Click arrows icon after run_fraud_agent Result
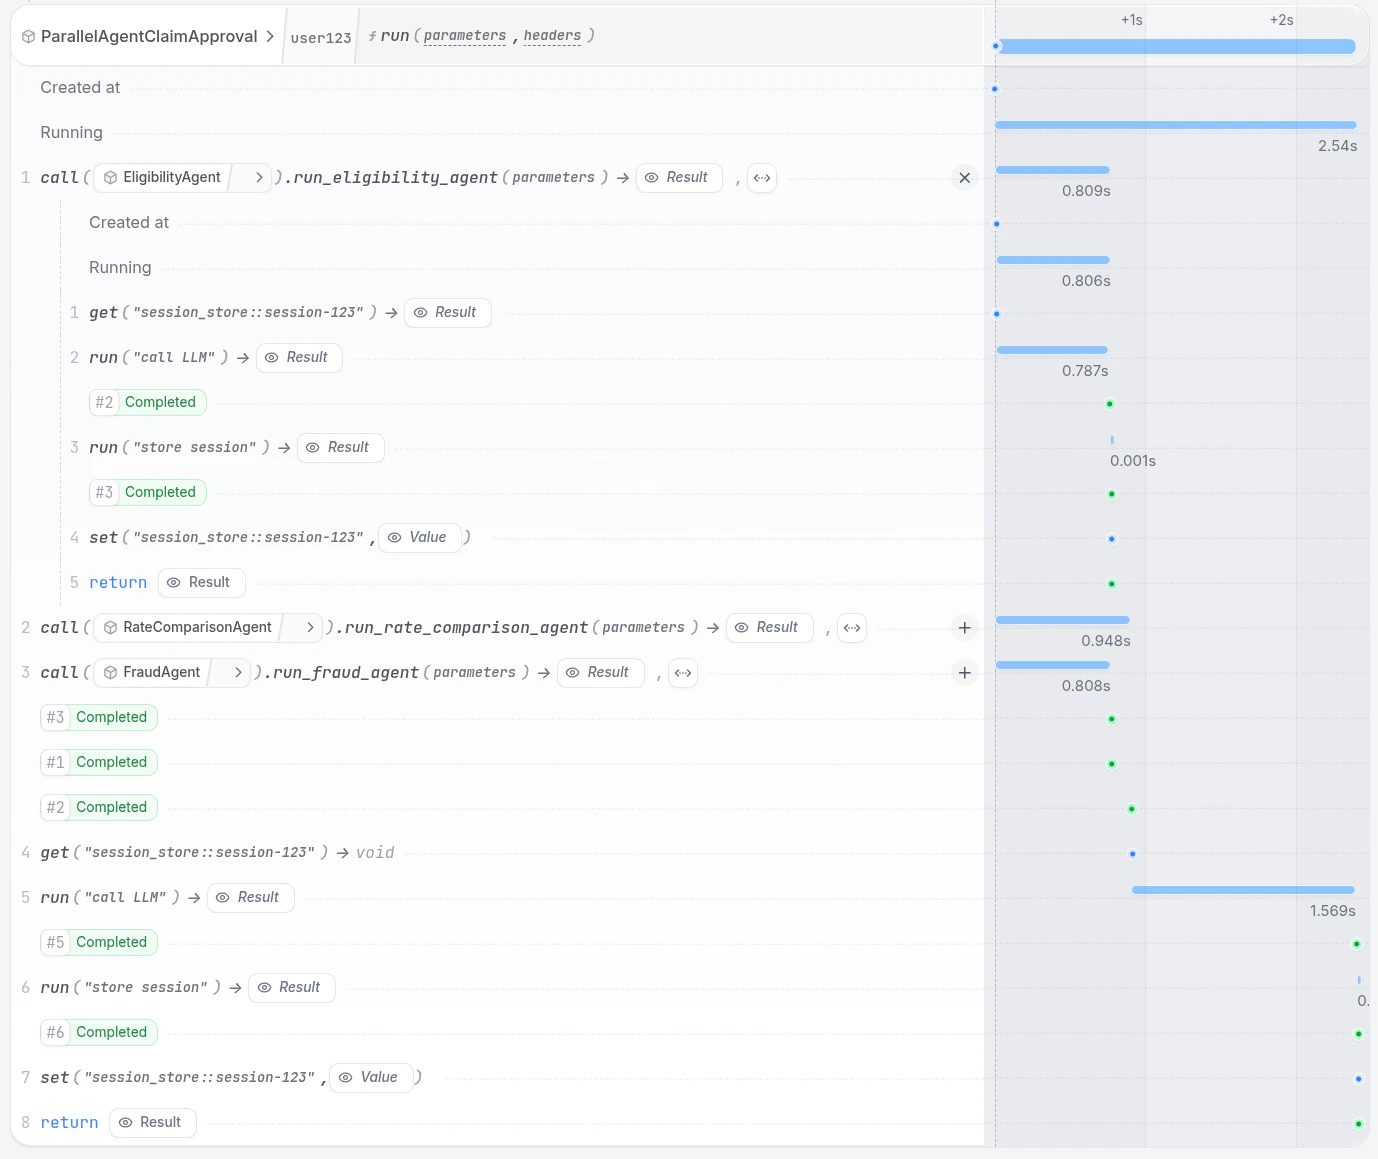This screenshot has height=1159, width=1378. click(x=683, y=673)
